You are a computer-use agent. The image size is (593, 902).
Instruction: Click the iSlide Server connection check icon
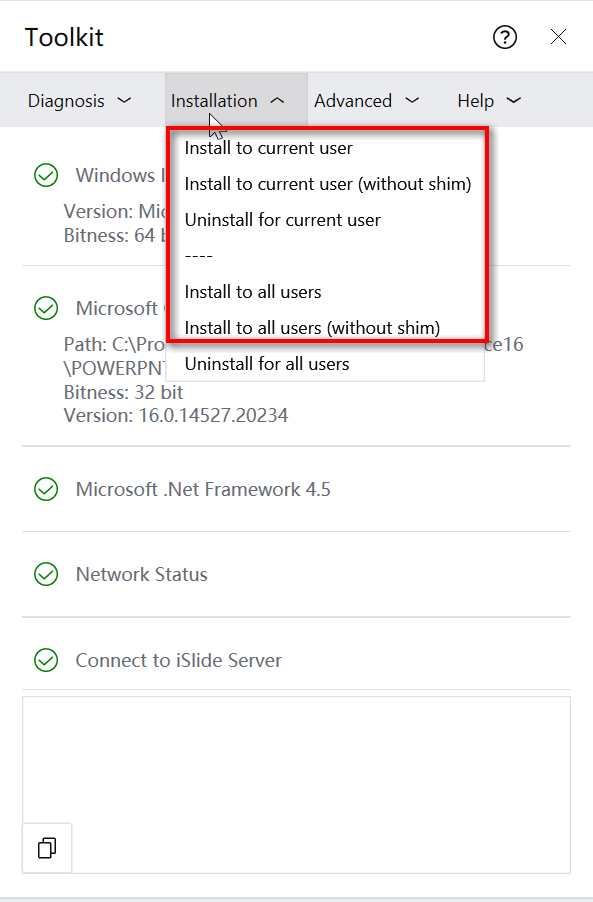(46, 660)
